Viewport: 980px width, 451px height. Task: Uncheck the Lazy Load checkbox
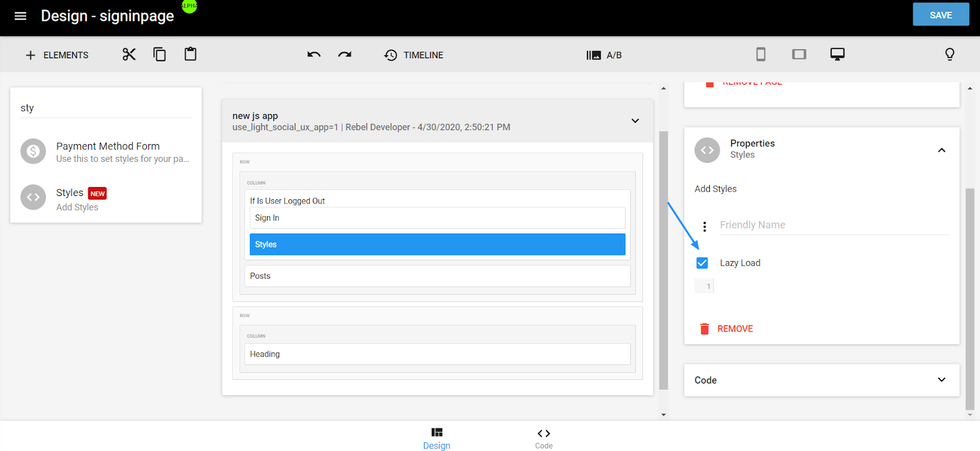[x=702, y=263]
